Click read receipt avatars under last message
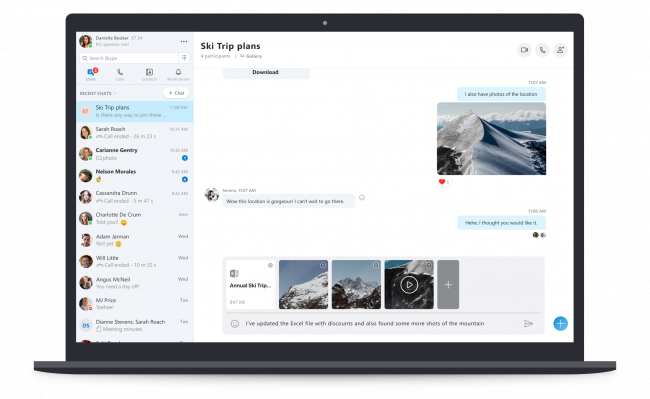This screenshot has height=399, width=650. pyautogui.click(x=539, y=235)
